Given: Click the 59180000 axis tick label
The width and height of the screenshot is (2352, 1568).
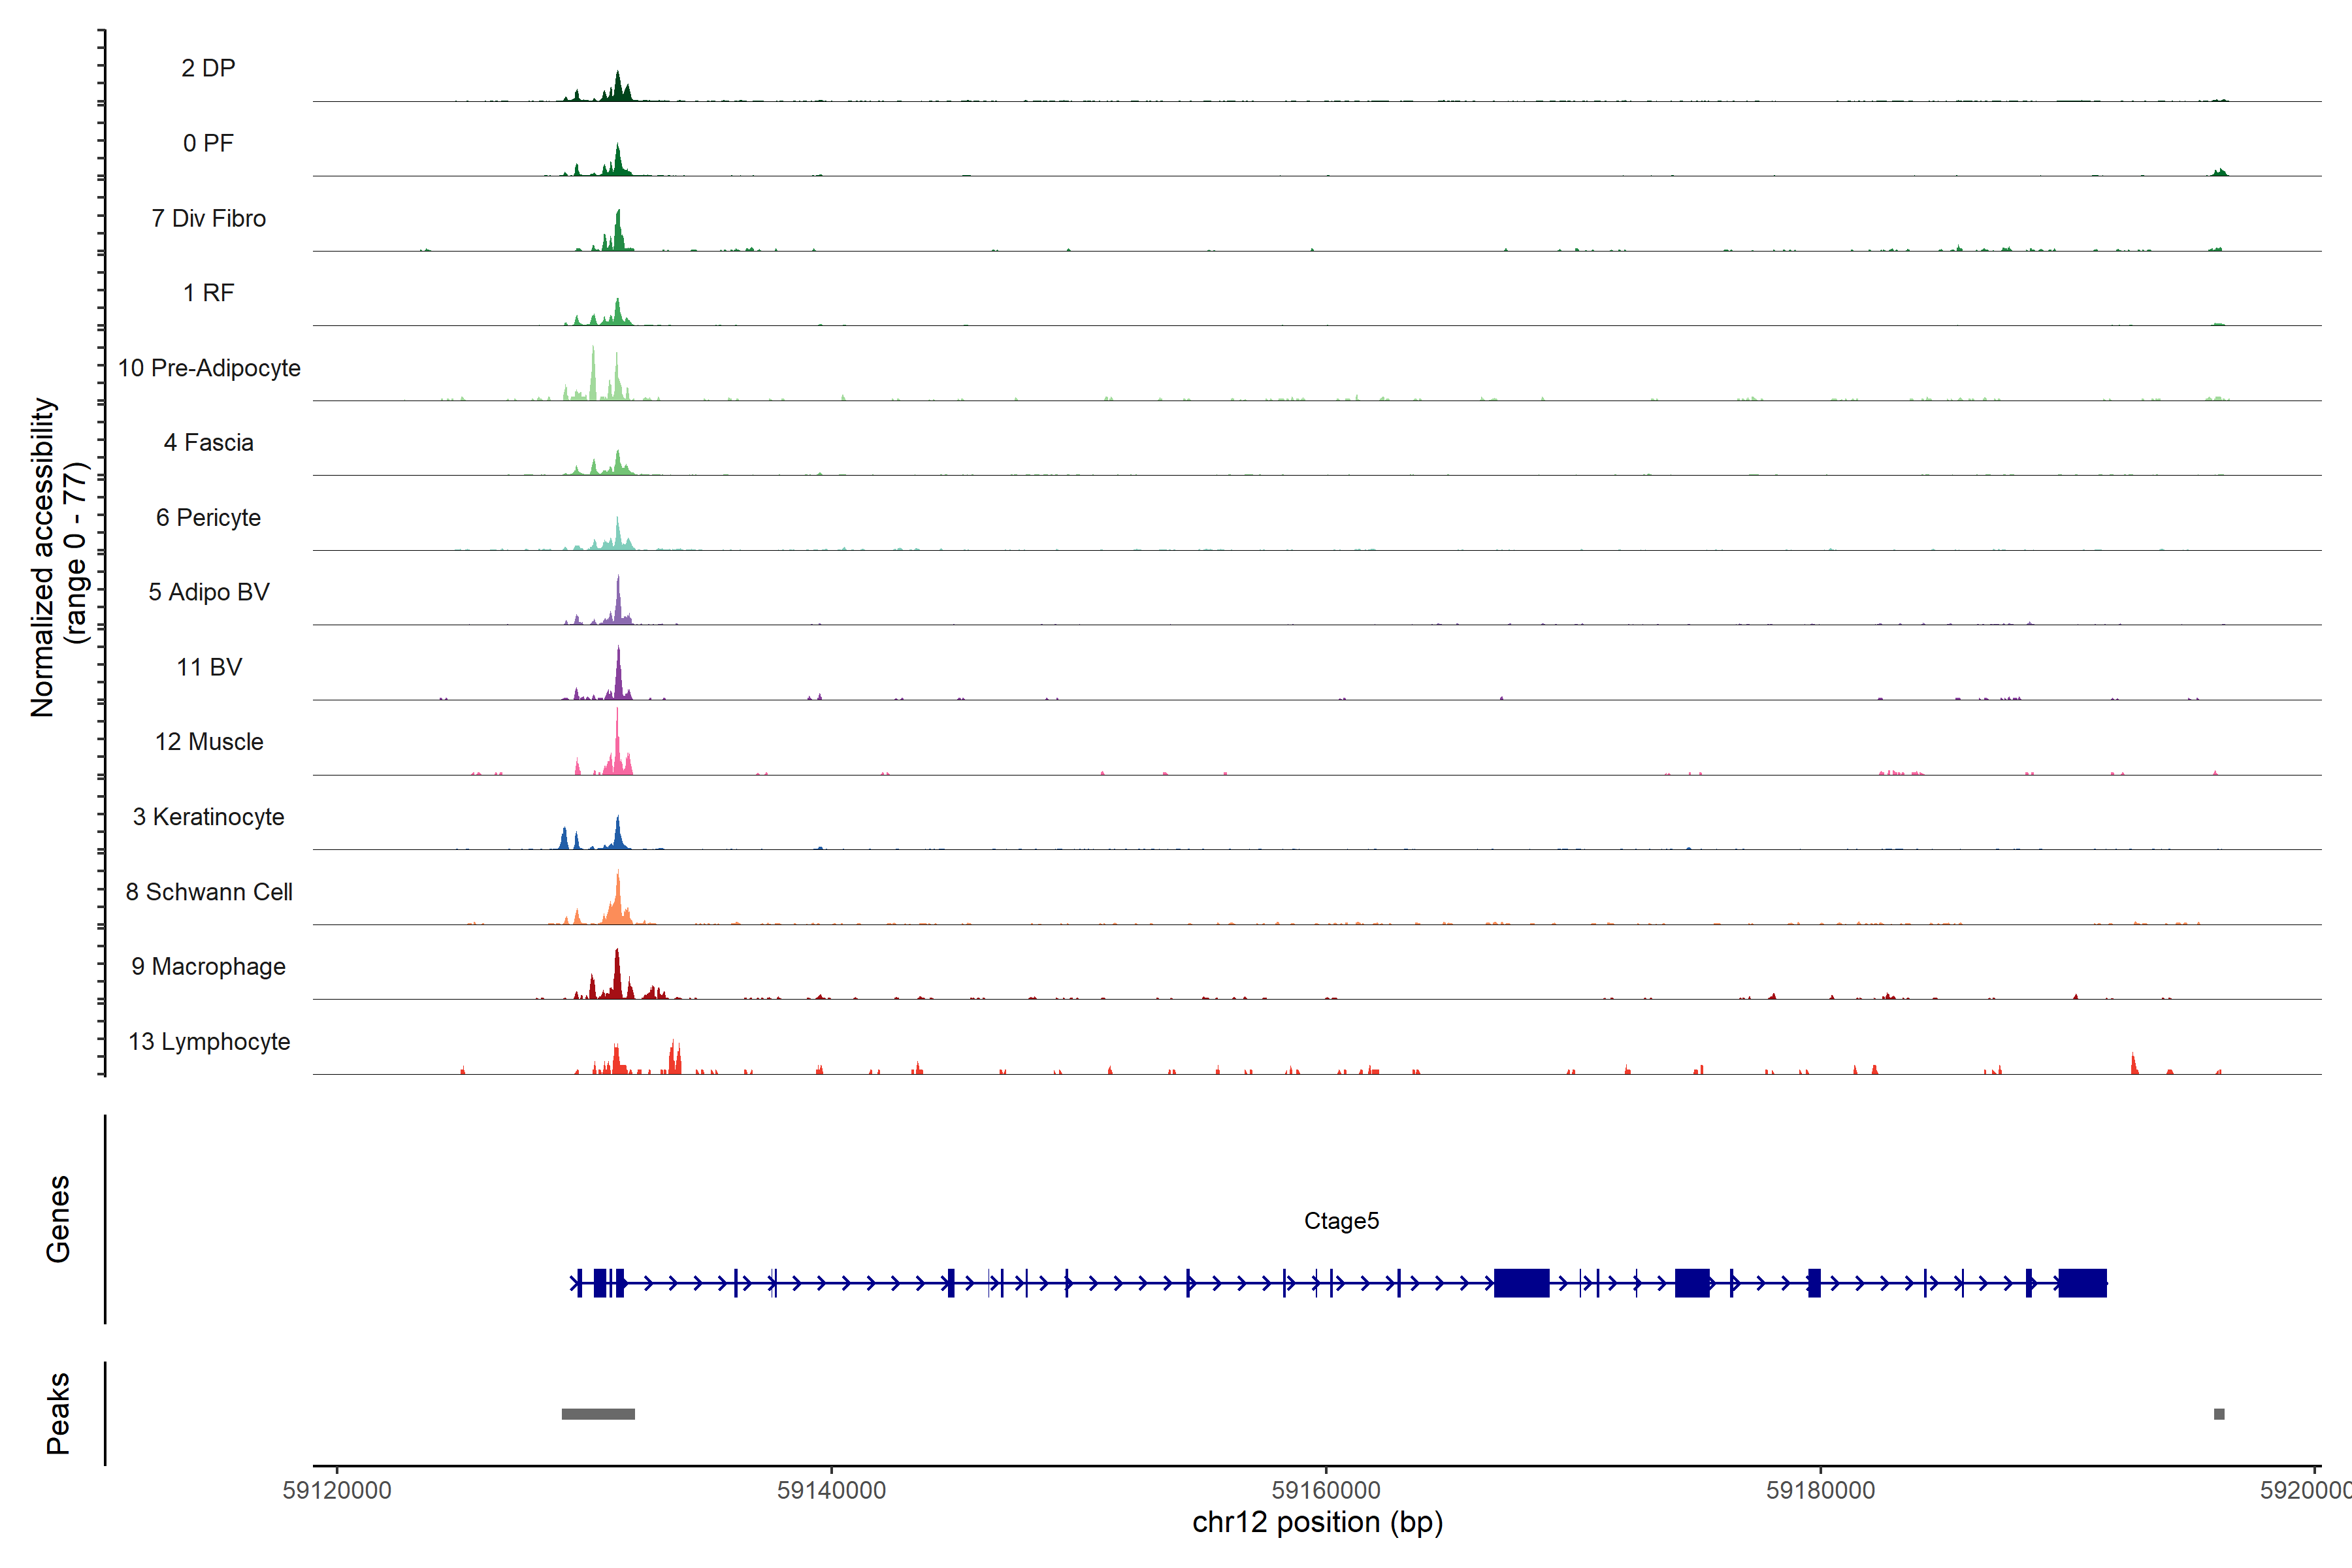Looking at the screenshot, I should 1820,1490.
